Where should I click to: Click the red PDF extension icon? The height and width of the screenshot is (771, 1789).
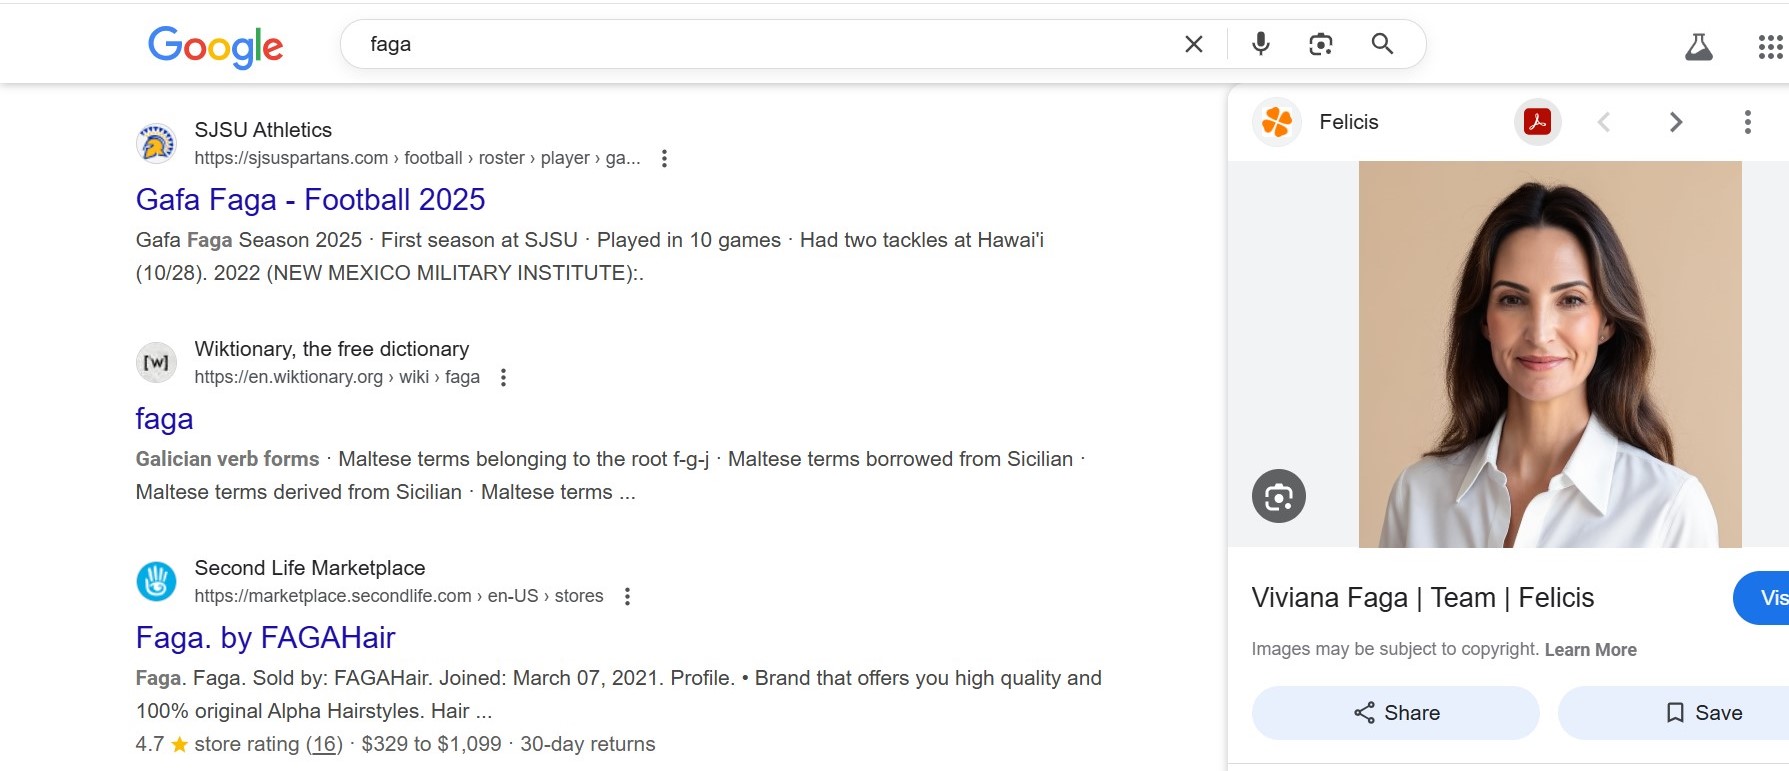click(x=1537, y=122)
